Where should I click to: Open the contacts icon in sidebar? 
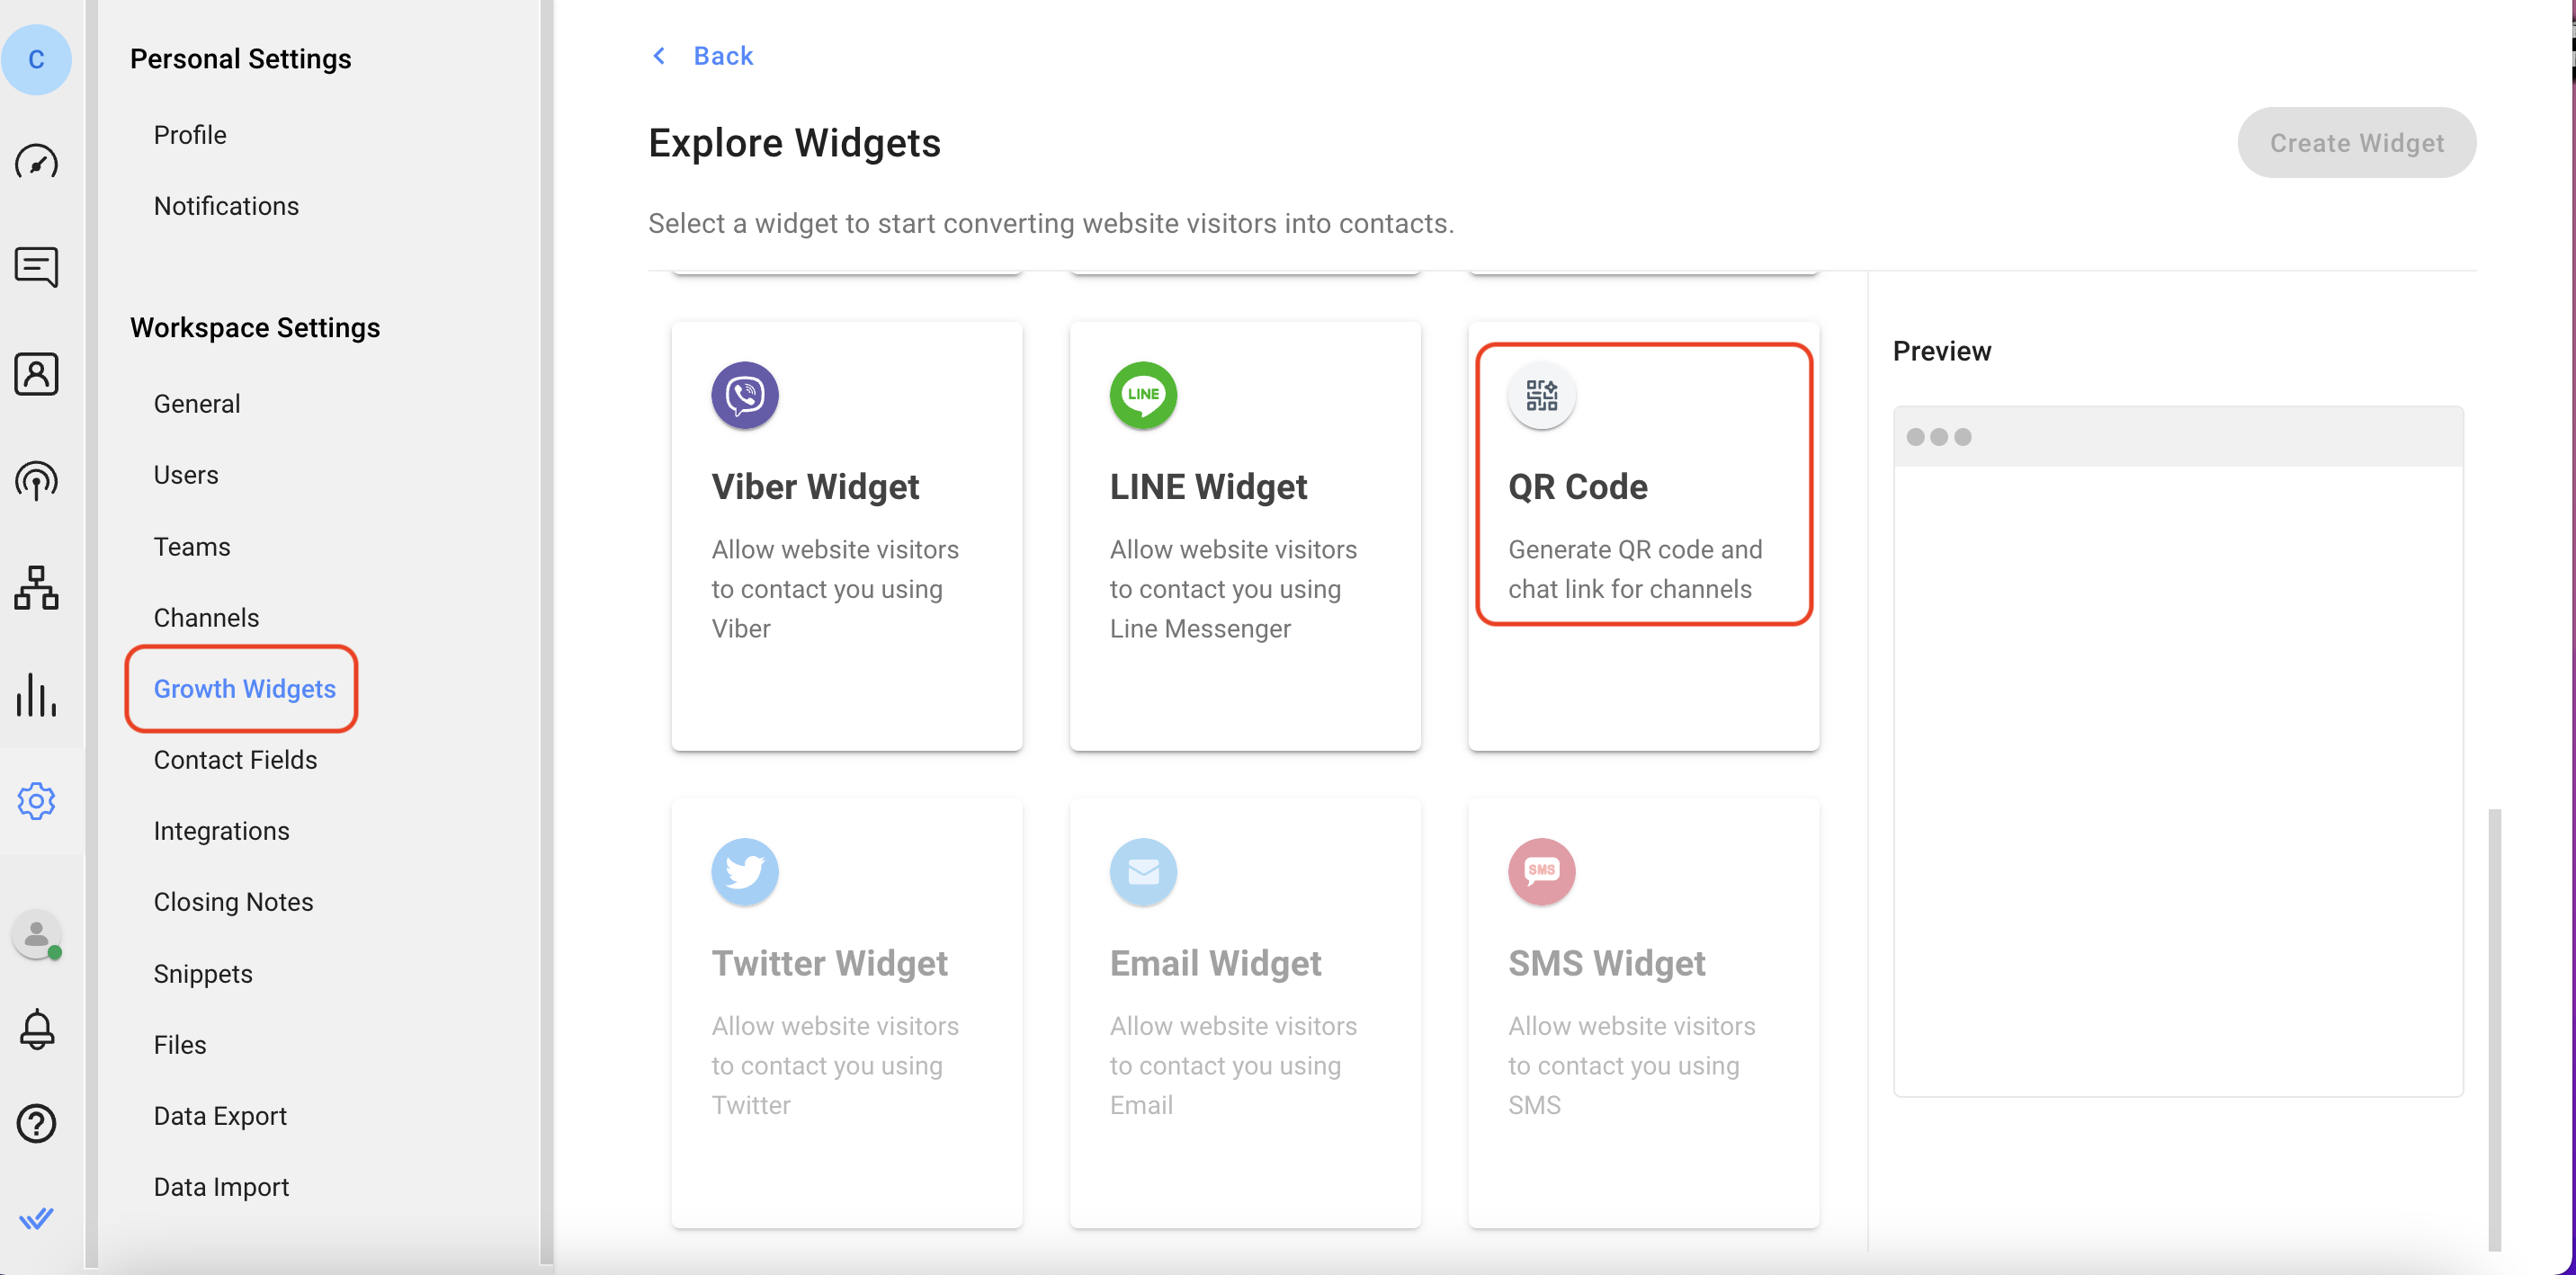click(36, 374)
